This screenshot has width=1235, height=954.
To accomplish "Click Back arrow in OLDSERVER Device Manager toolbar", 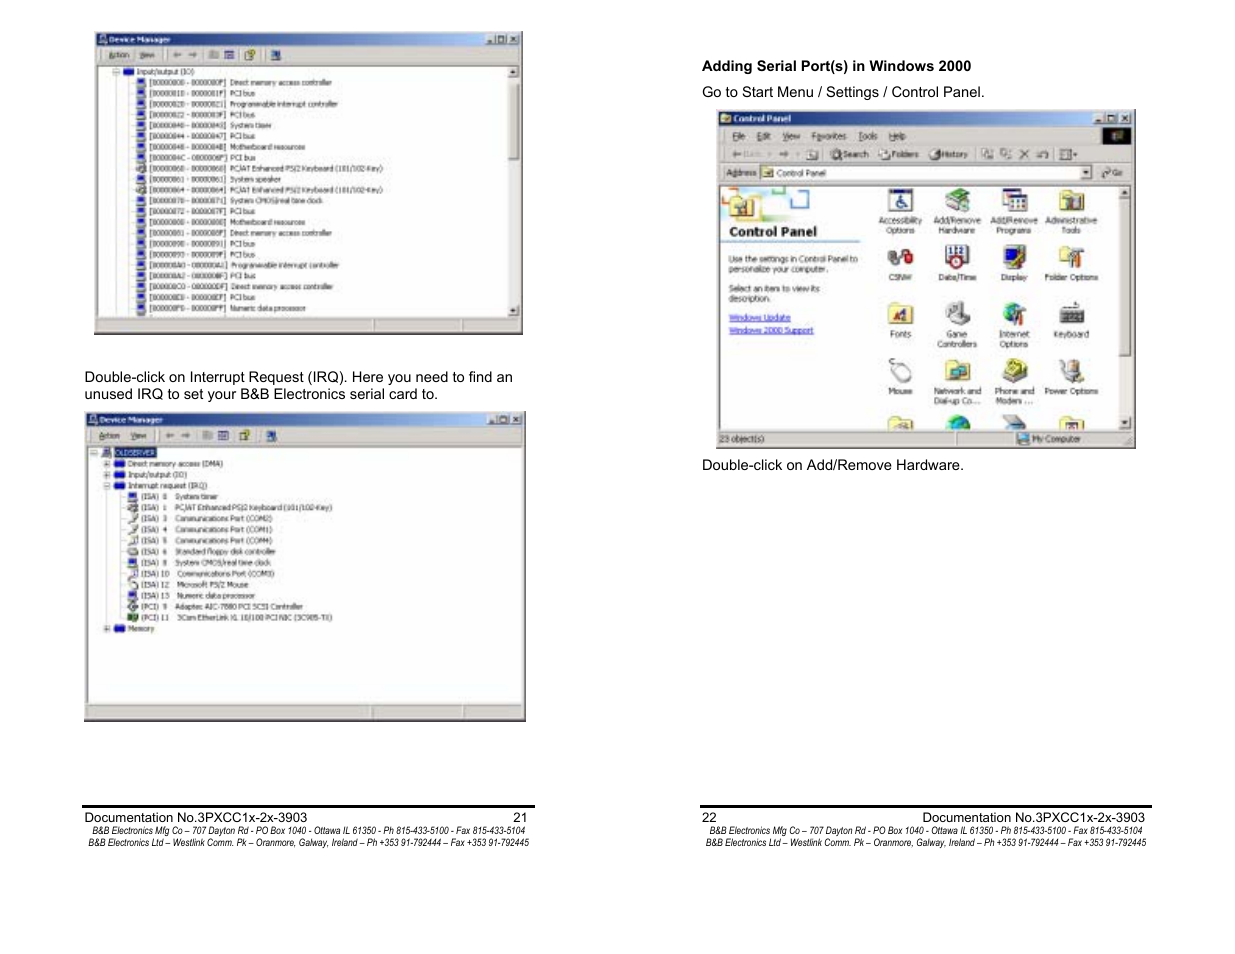I will point(171,436).
